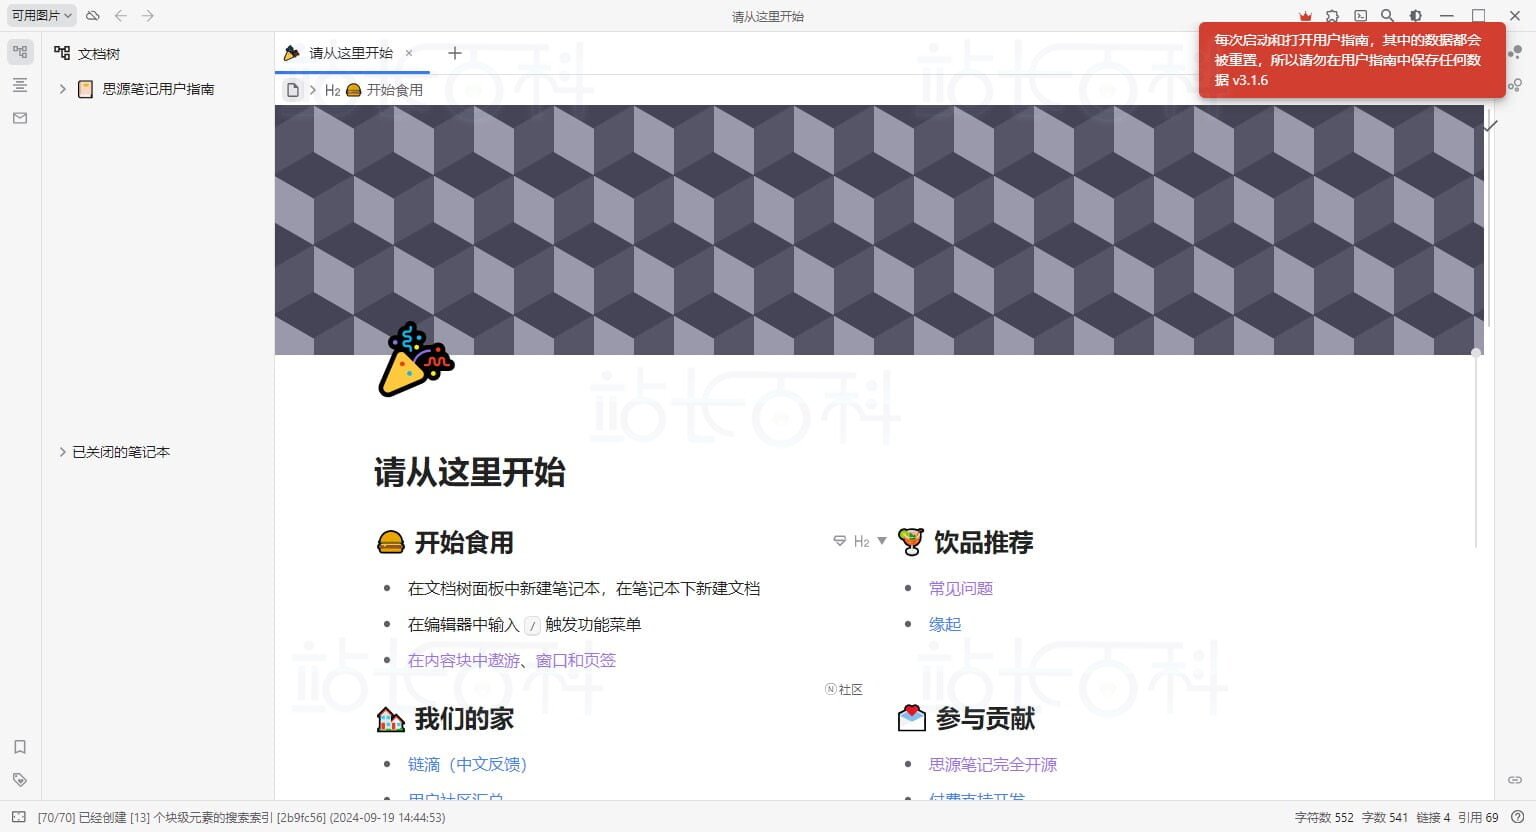Viewport: 1536px width, 832px height.
Task: Expand the 已关闭的笔记本 section
Action: click(x=62, y=452)
